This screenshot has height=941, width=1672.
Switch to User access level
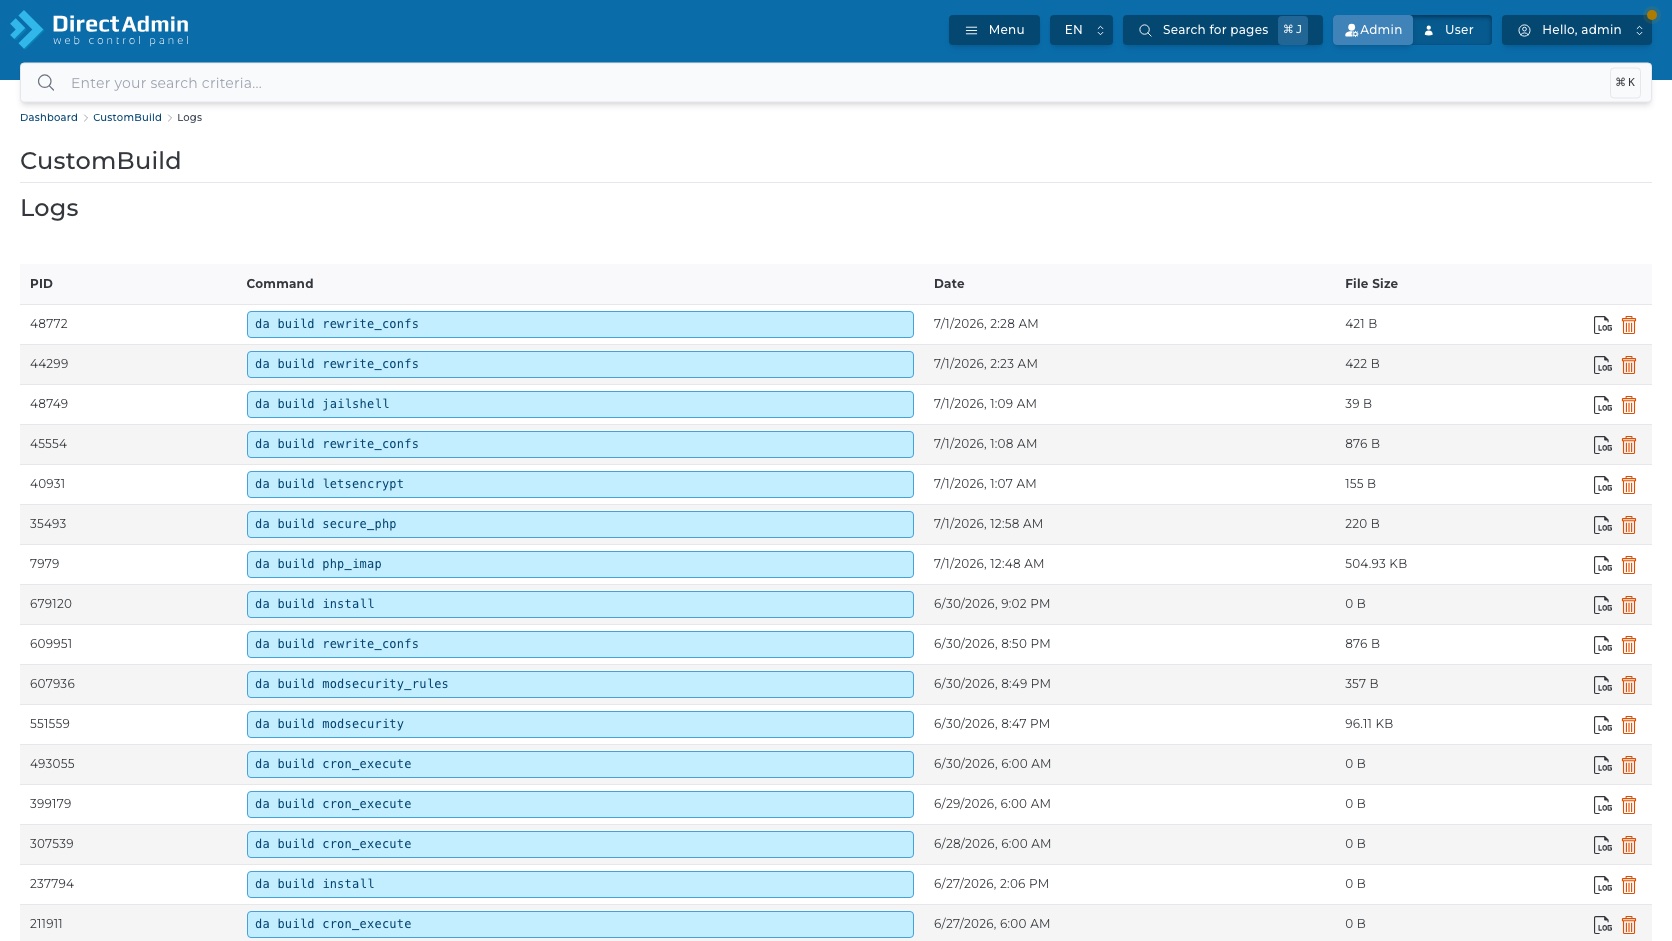(x=1451, y=30)
